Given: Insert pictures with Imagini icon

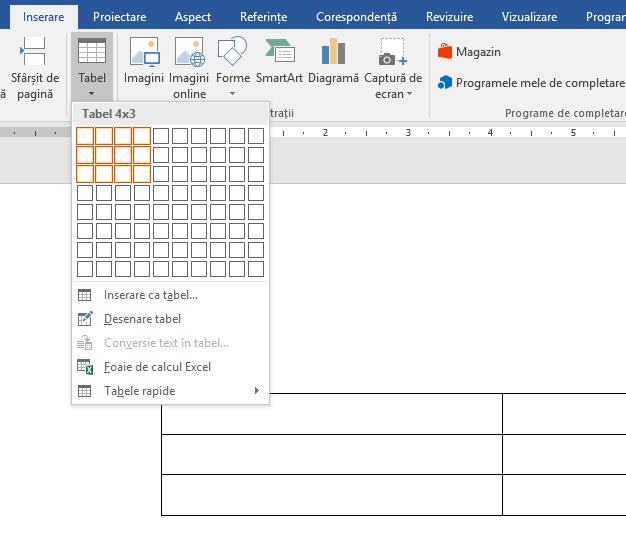Looking at the screenshot, I should point(144,66).
